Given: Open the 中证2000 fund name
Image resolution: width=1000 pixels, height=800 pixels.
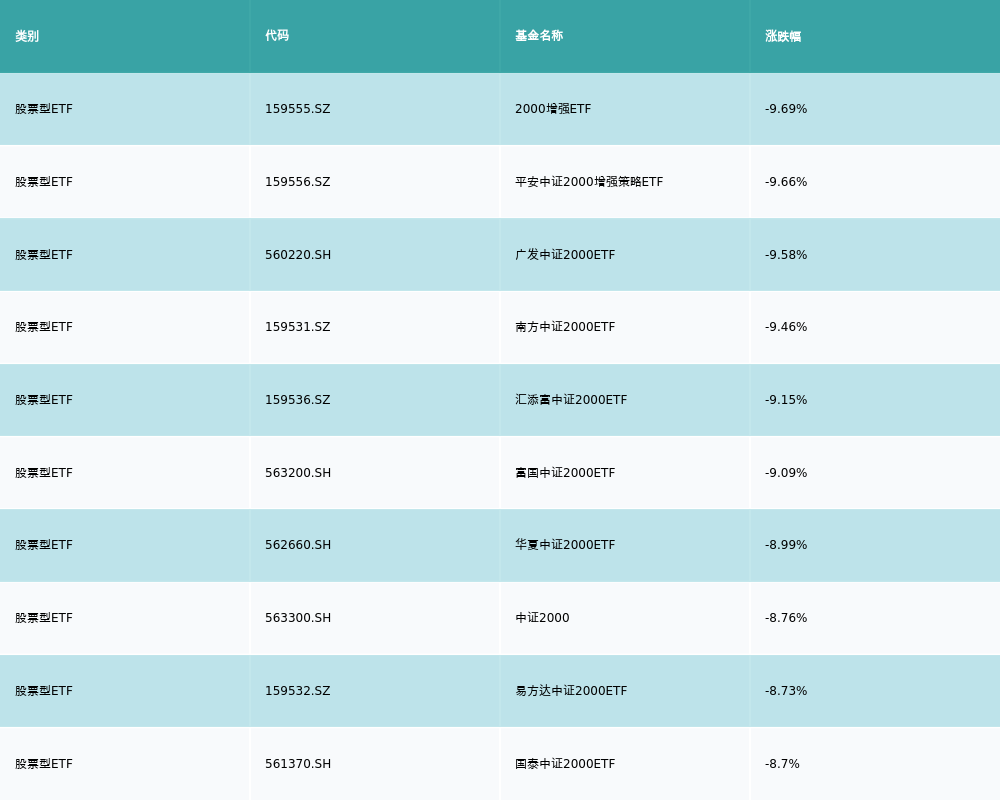Looking at the screenshot, I should pos(542,618).
